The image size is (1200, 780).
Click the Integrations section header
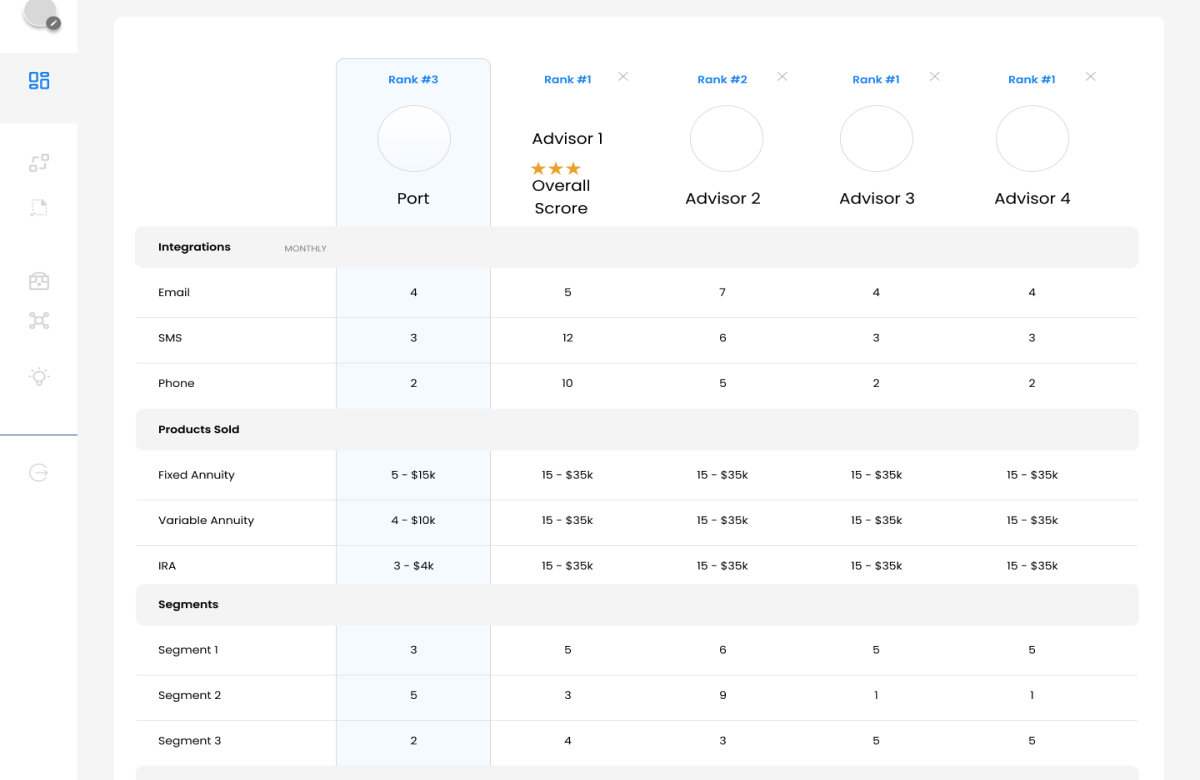coord(194,247)
